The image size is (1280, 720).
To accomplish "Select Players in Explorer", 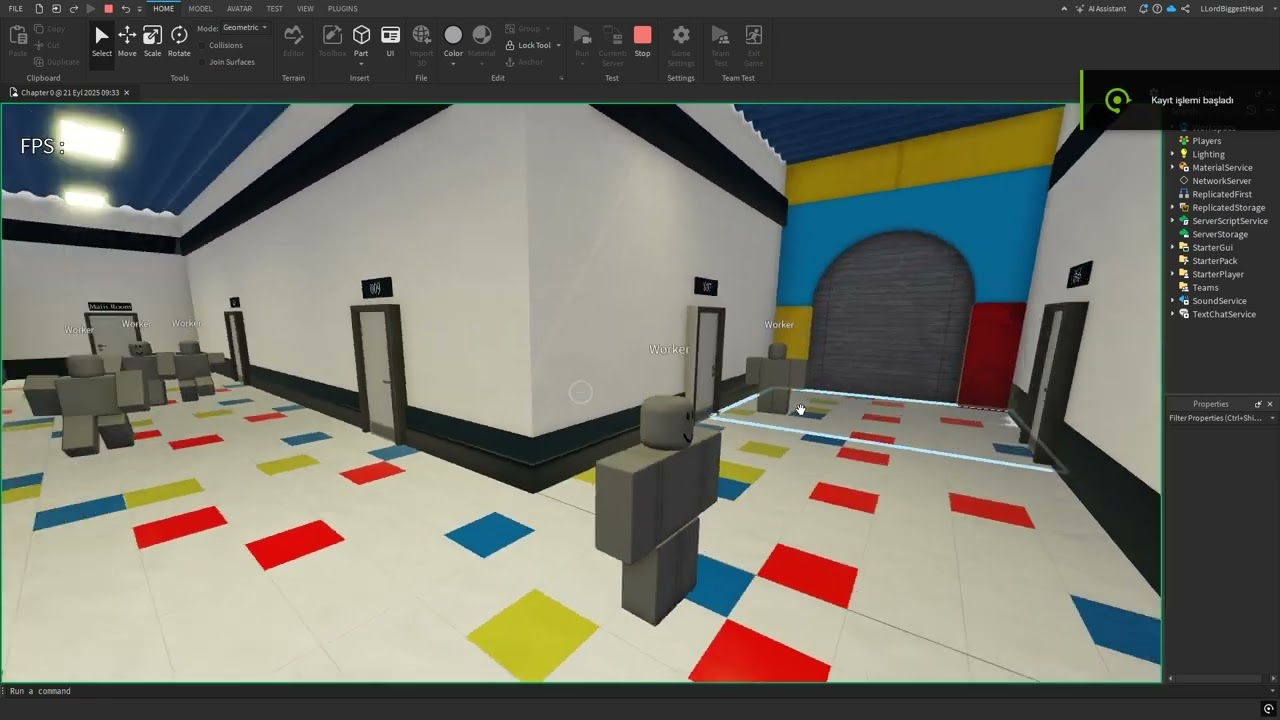I will point(1206,141).
